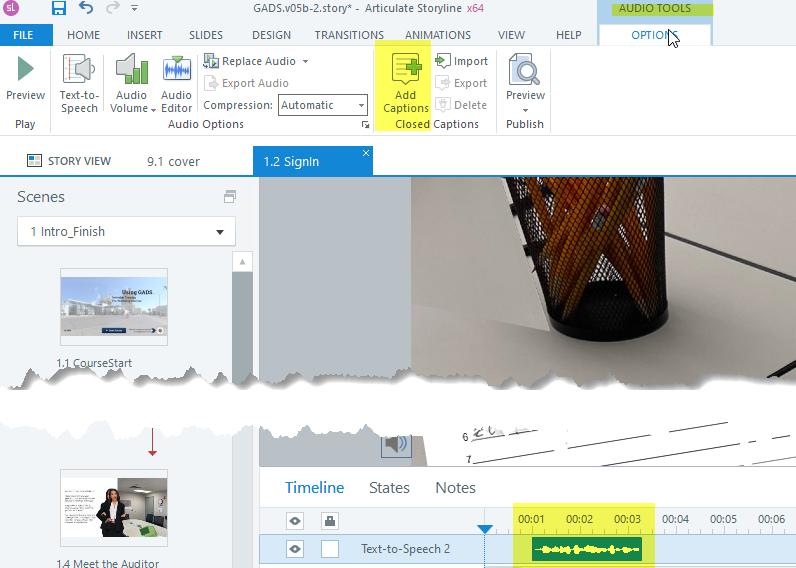Click the scenes panel vertical scrollbar thumb
This screenshot has height=568, width=796.
243,325
